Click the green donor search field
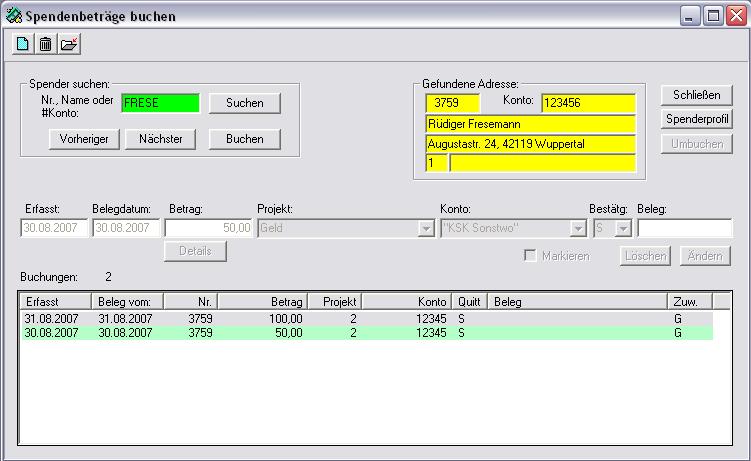Viewport: 751px width, 461px height. coord(159,103)
